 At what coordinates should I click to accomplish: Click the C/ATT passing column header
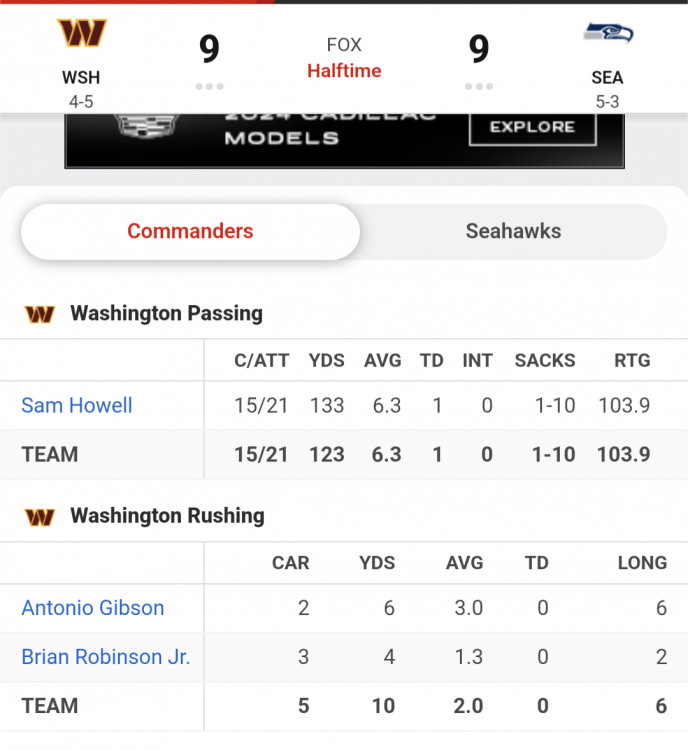(x=261, y=361)
